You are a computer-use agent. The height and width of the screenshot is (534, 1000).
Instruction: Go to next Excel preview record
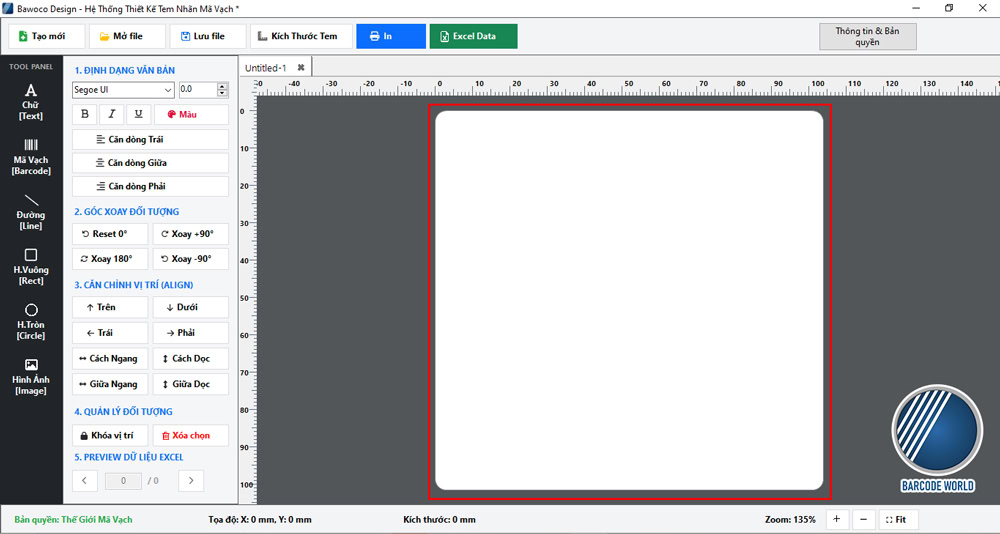click(191, 481)
